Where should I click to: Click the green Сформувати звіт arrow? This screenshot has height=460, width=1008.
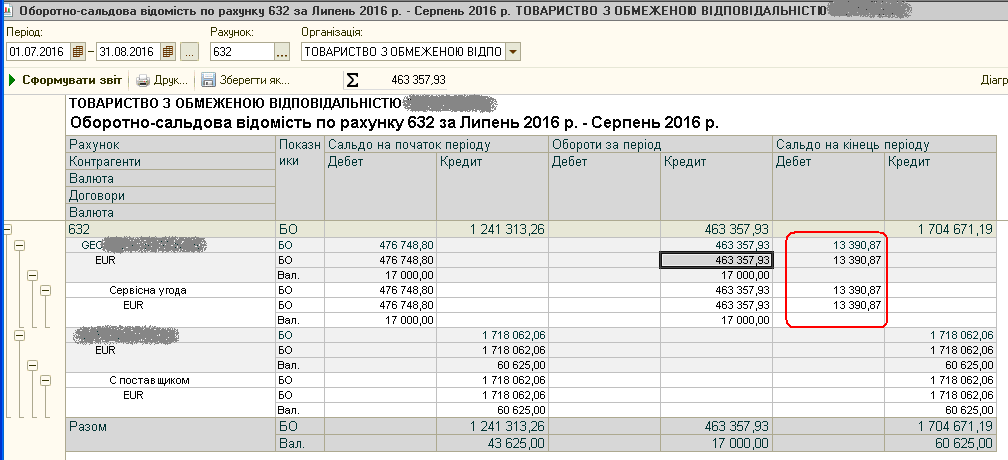pos(12,80)
